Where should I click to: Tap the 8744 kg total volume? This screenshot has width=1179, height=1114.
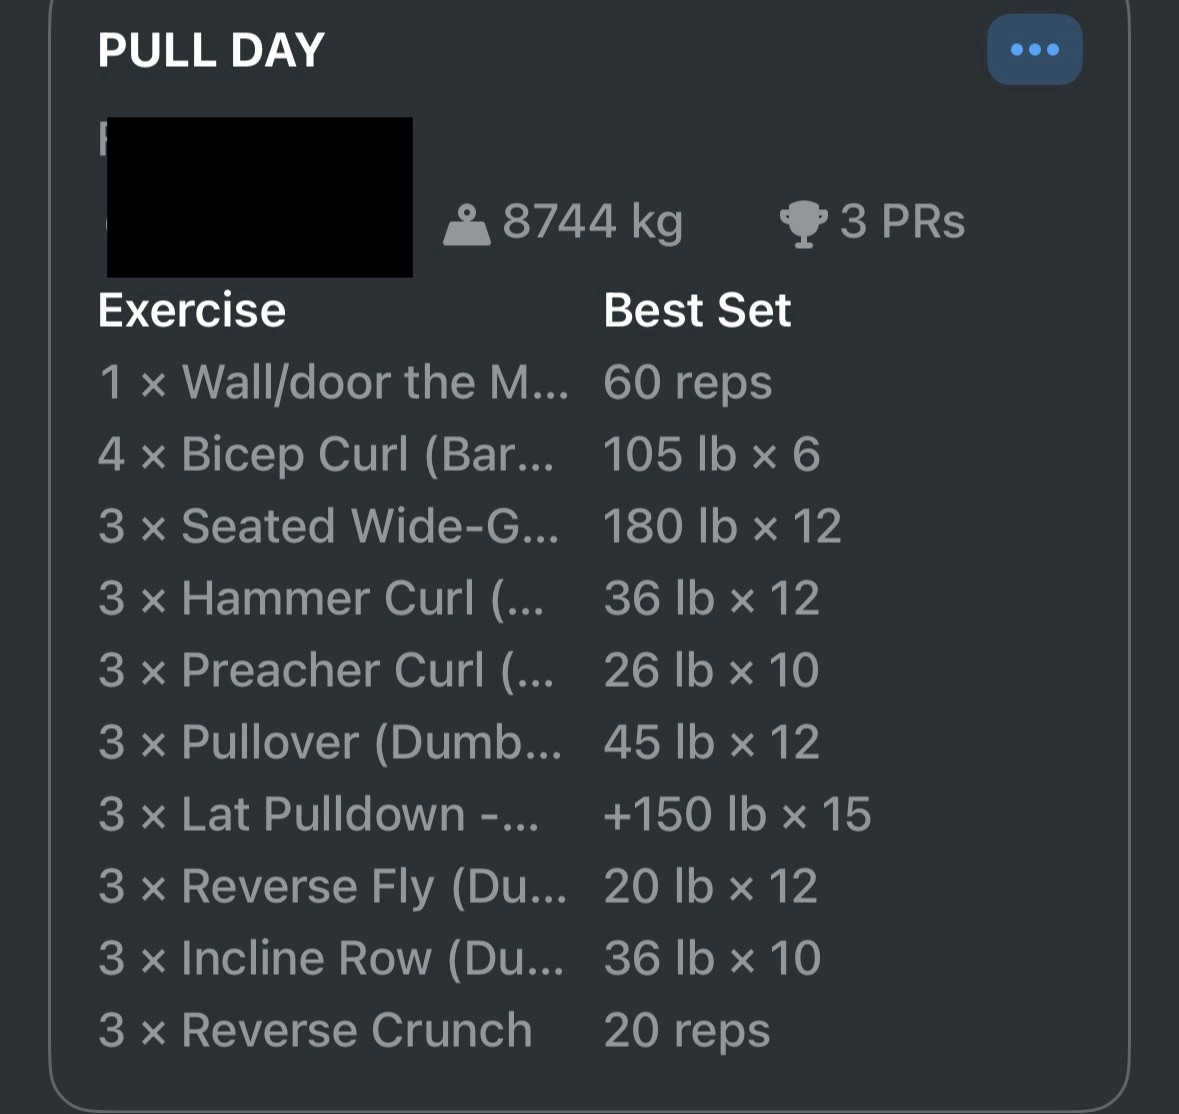[592, 221]
